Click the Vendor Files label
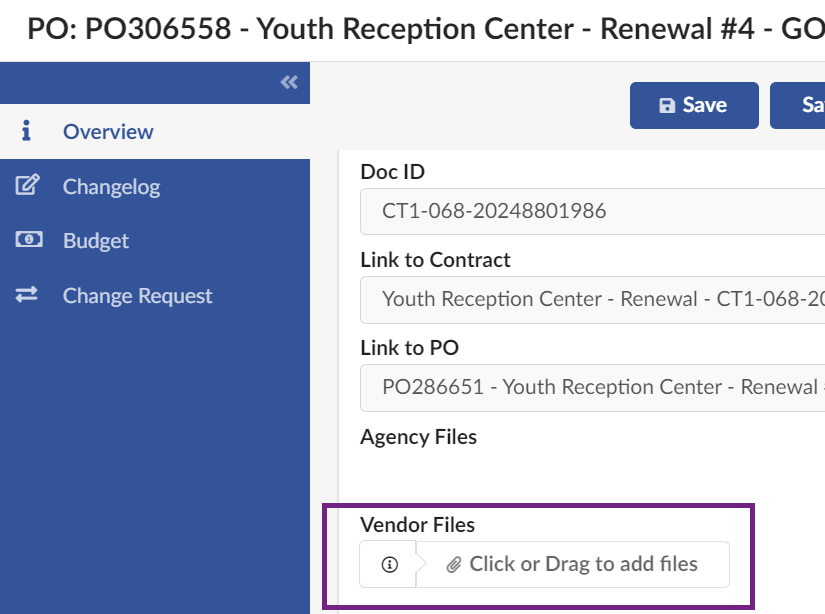 pos(417,524)
